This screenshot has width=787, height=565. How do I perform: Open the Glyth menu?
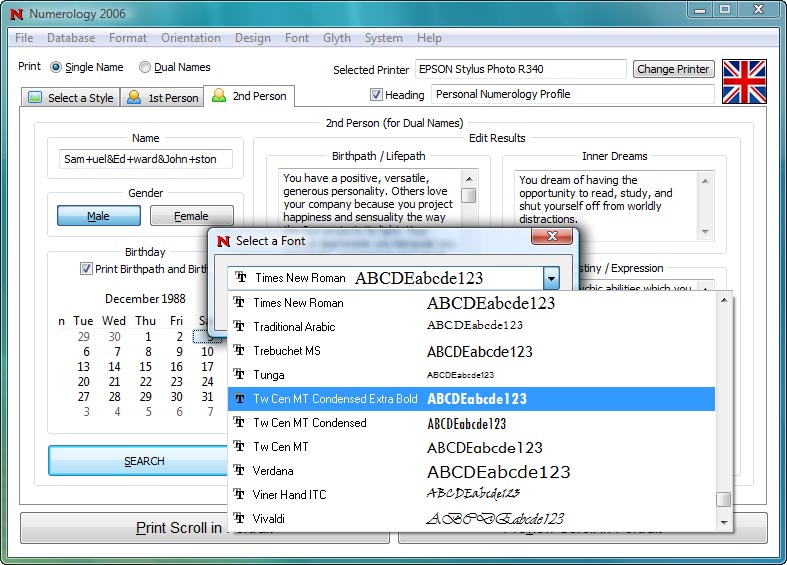[x=336, y=38]
